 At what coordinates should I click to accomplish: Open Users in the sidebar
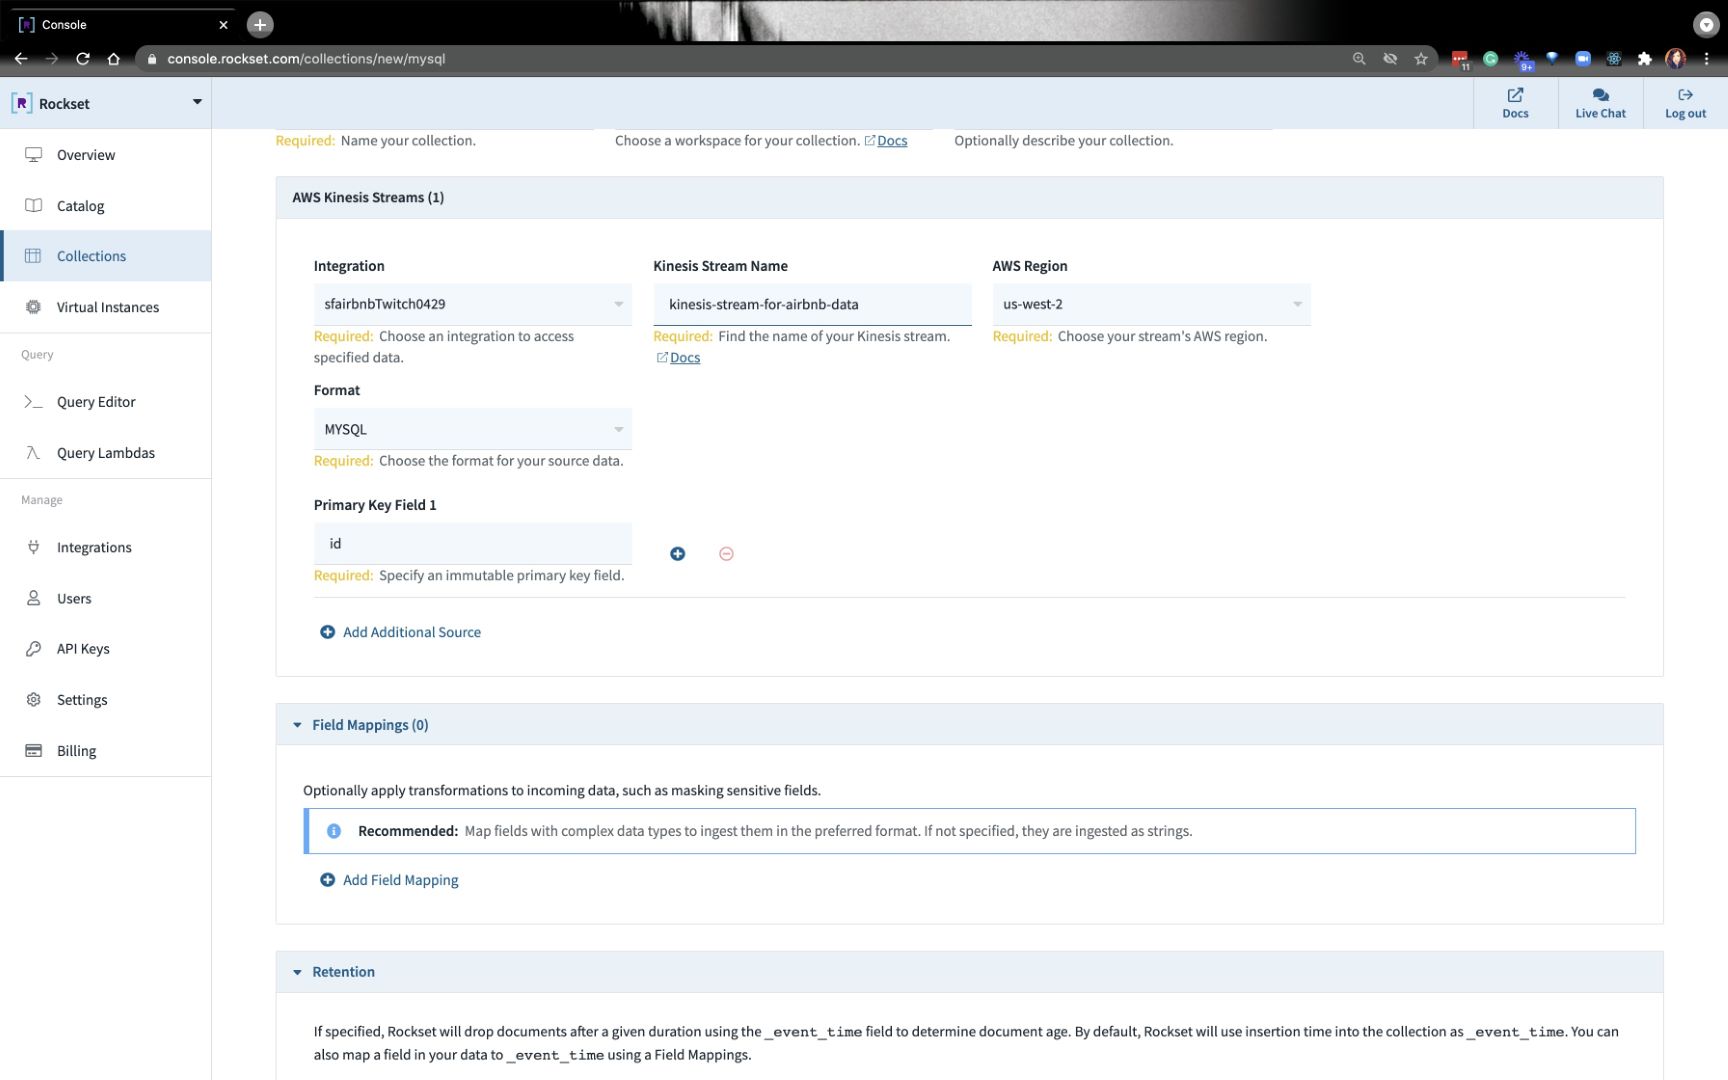coord(106,598)
